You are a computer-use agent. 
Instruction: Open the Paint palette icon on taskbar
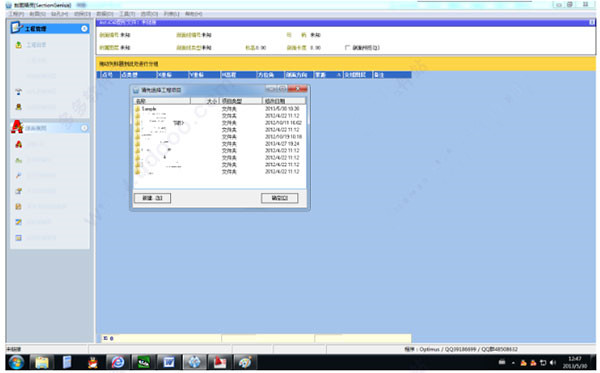[245, 362]
